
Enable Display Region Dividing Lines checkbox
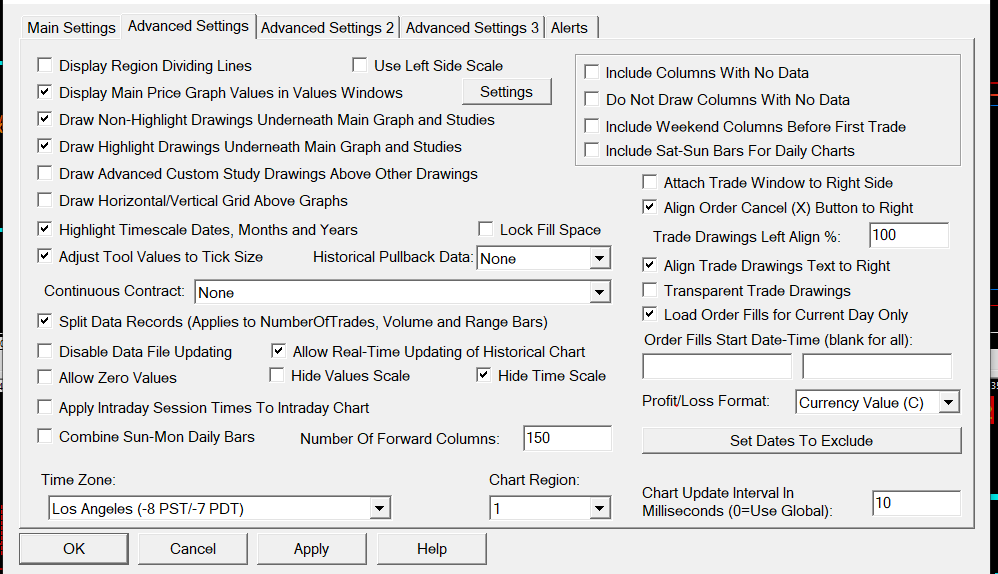pyautogui.click(x=45, y=66)
